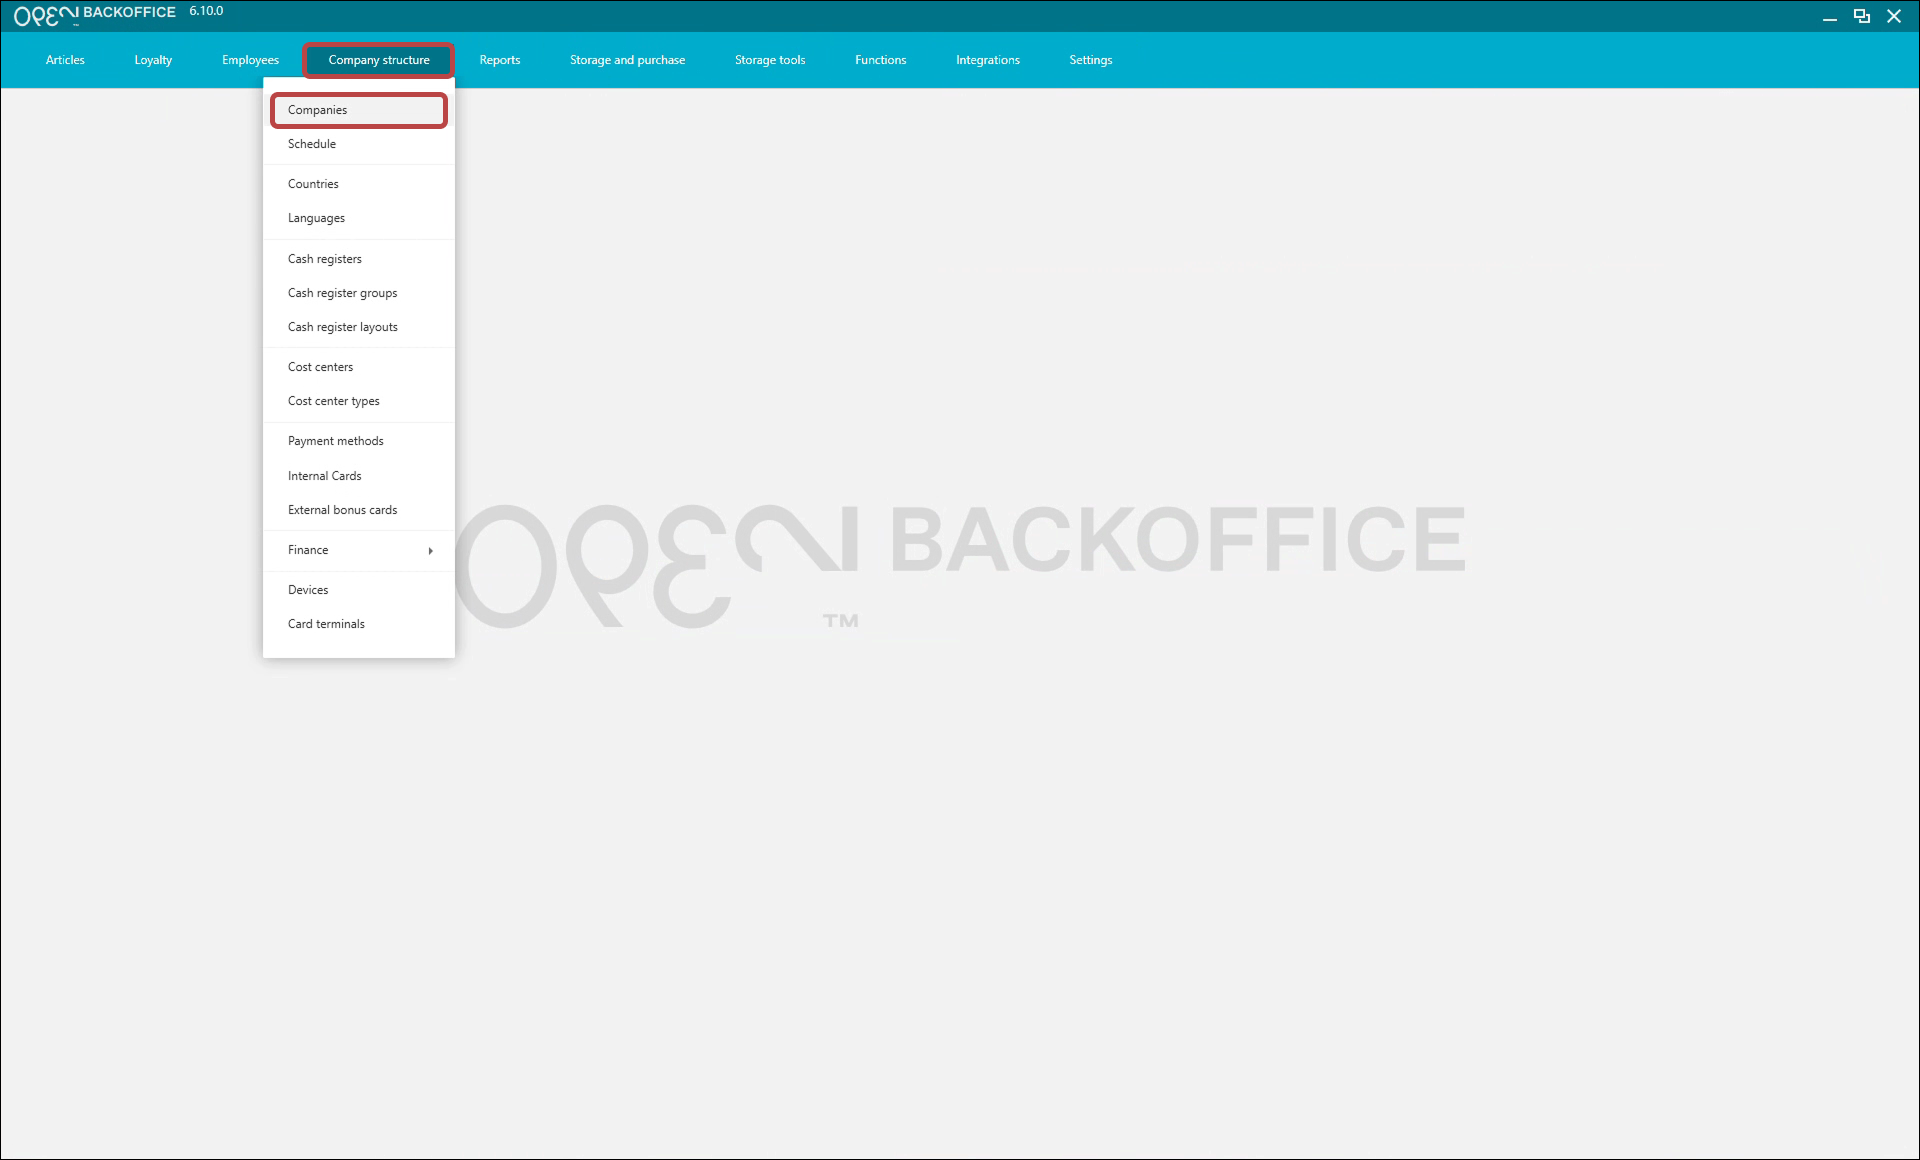Close the BackOffice window
Screen dimensions: 1920x1160
(x=1894, y=16)
